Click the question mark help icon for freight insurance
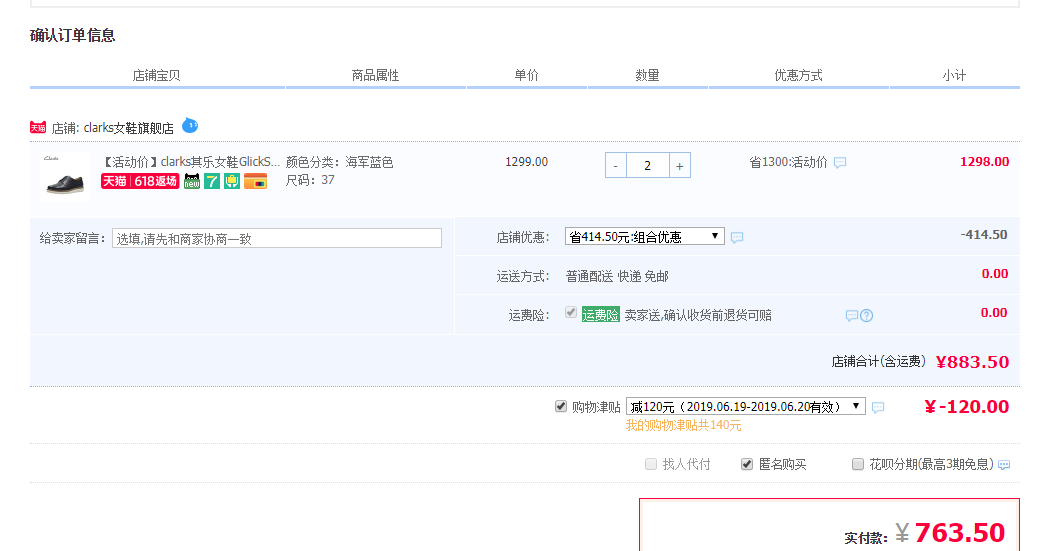The height and width of the screenshot is (551, 1050). pyautogui.click(x=867, y=315)
